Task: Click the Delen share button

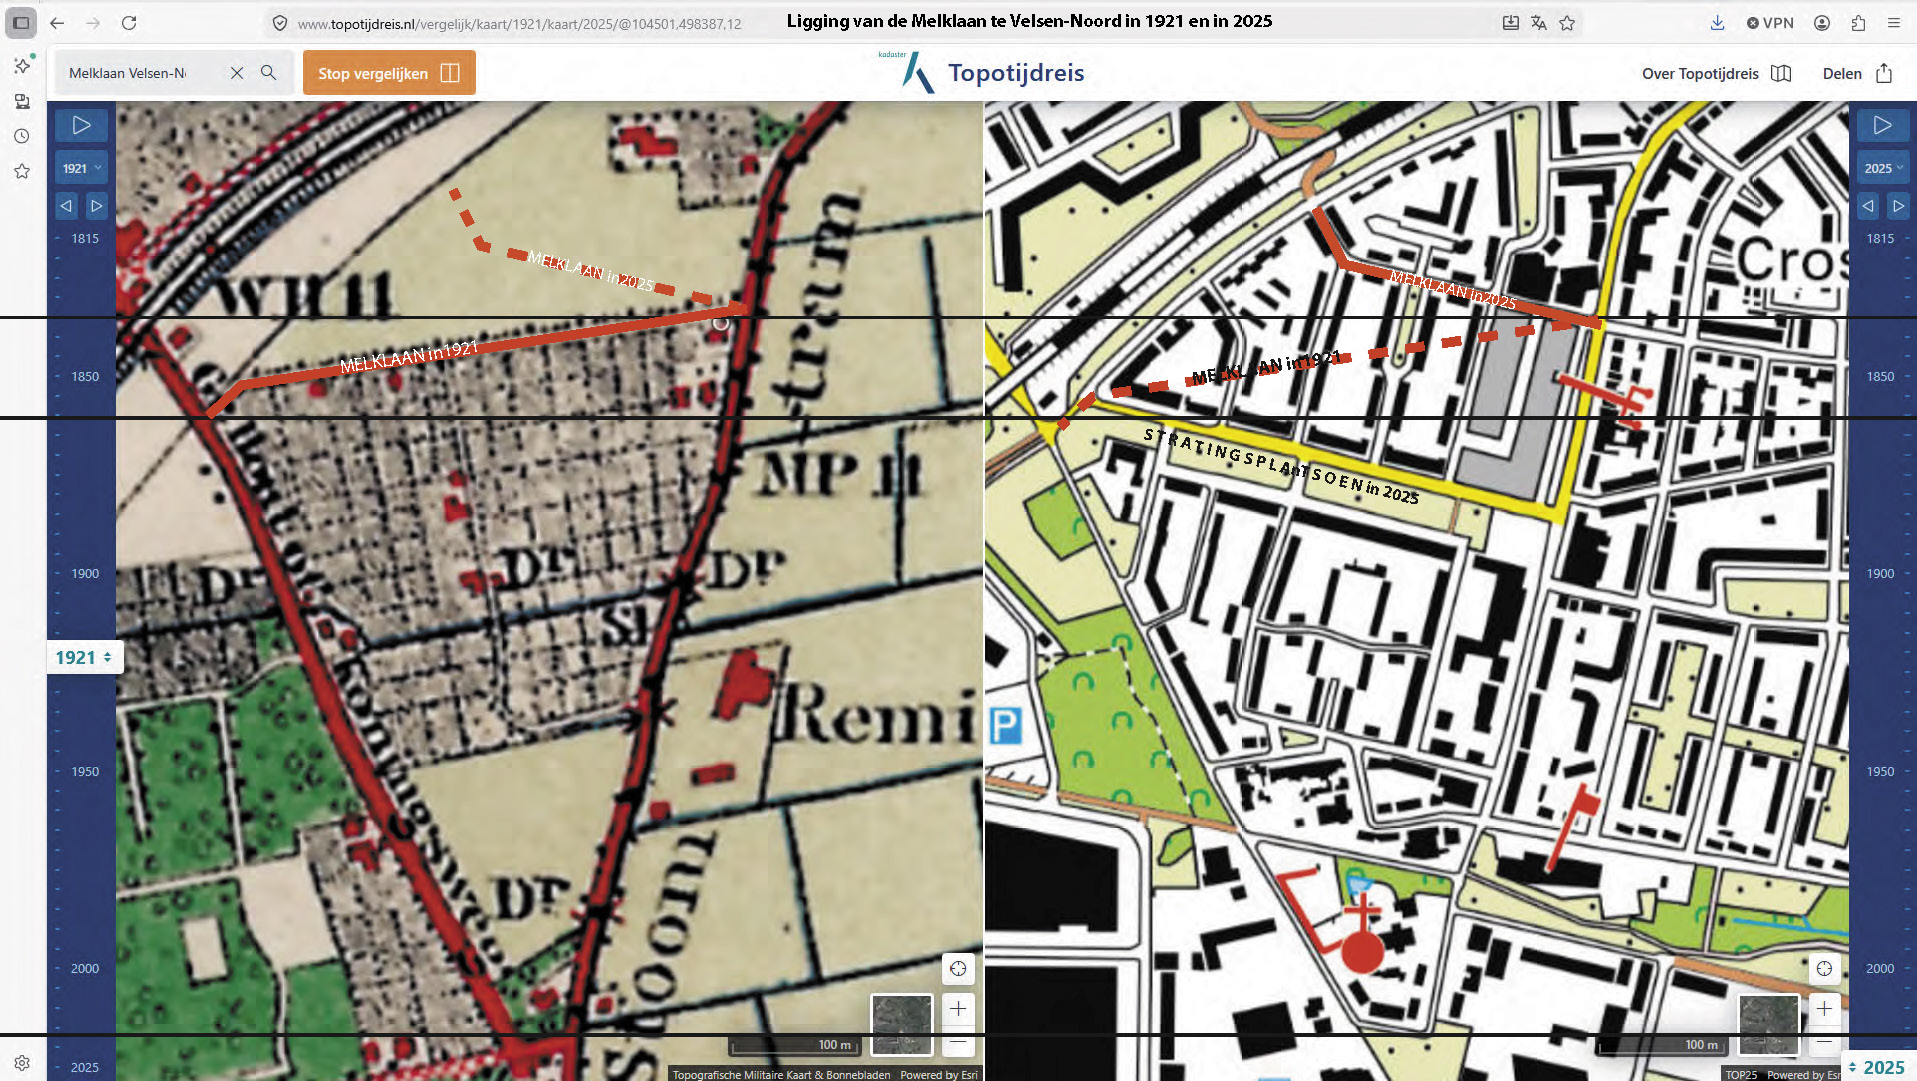Action: click(1857, 73)
